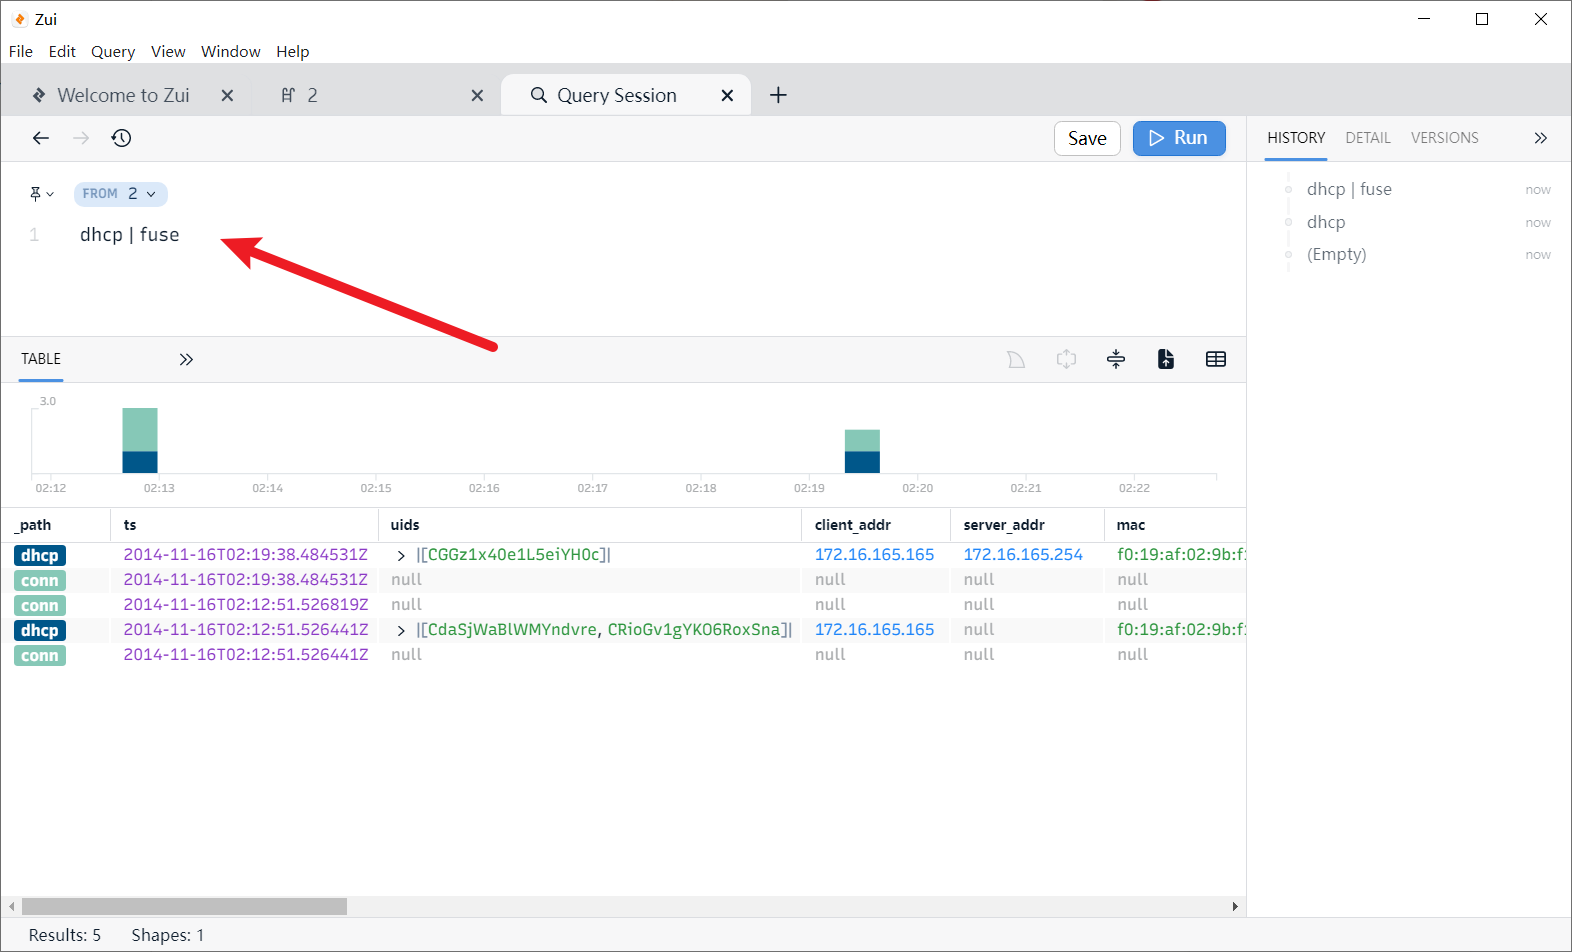Go forward in query history arrow
Viewport: 1572px width, 952px height.
click(81, 138)
